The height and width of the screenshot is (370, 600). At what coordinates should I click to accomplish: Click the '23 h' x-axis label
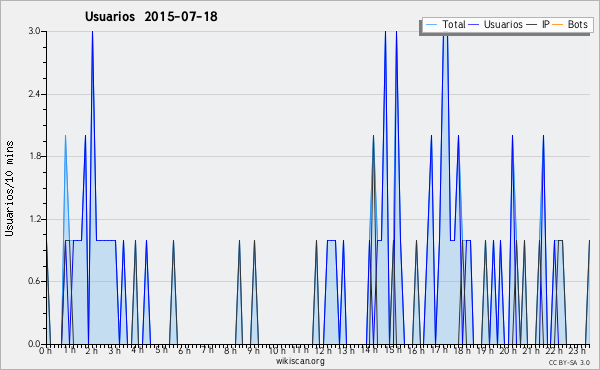[x=577, y=351]
